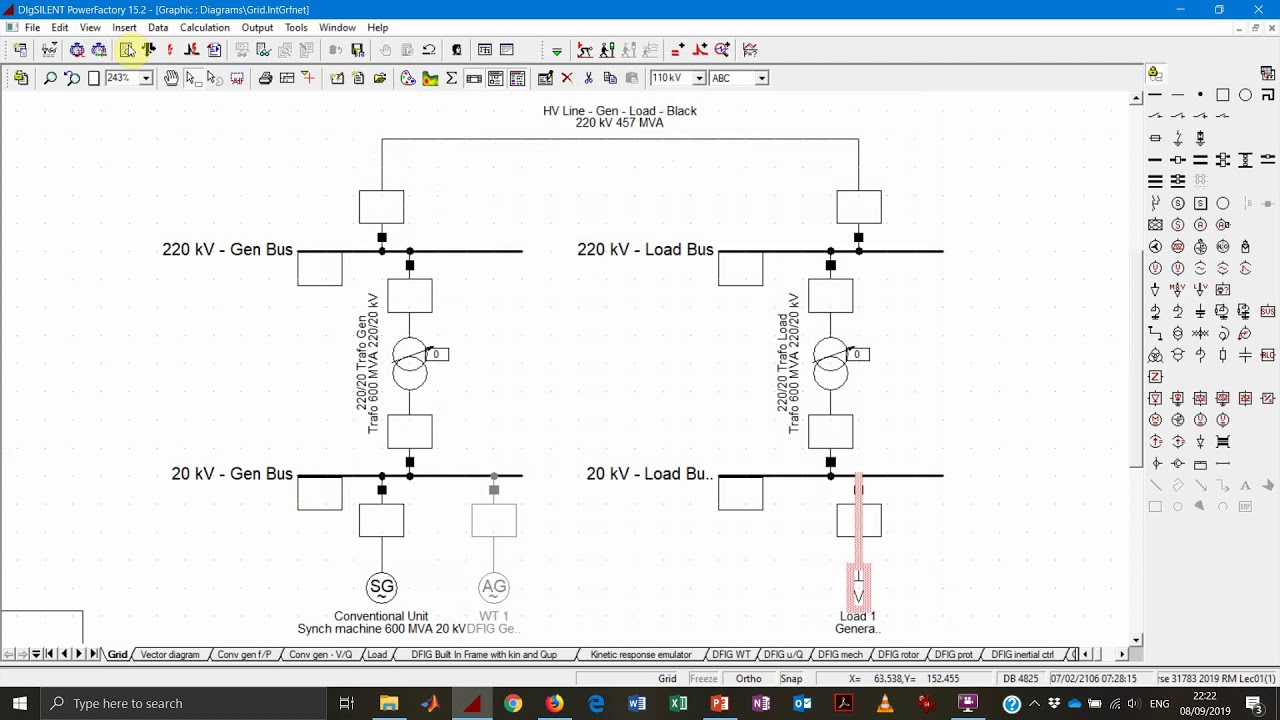1280x720 pixels.
Task: Click the AG WT 1 generator symbol
Action: (494, 588)
